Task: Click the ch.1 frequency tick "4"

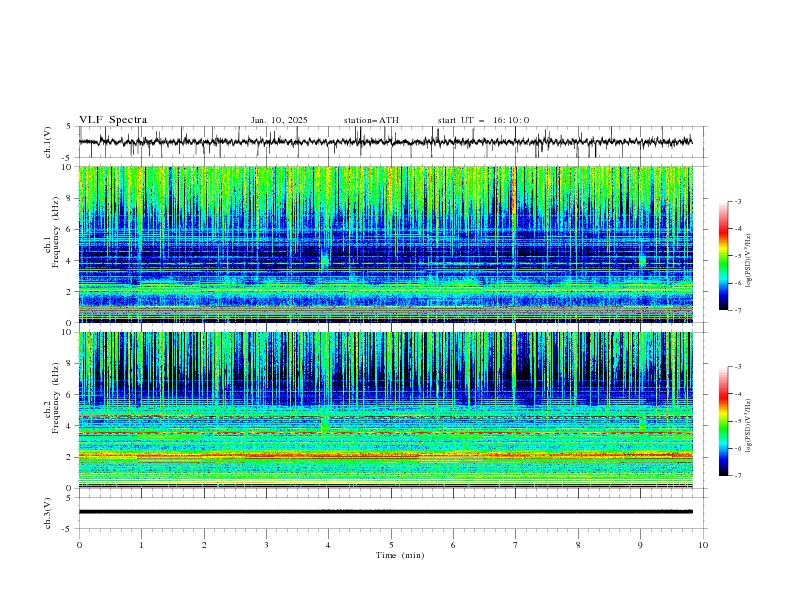Action: click(70, 261)
